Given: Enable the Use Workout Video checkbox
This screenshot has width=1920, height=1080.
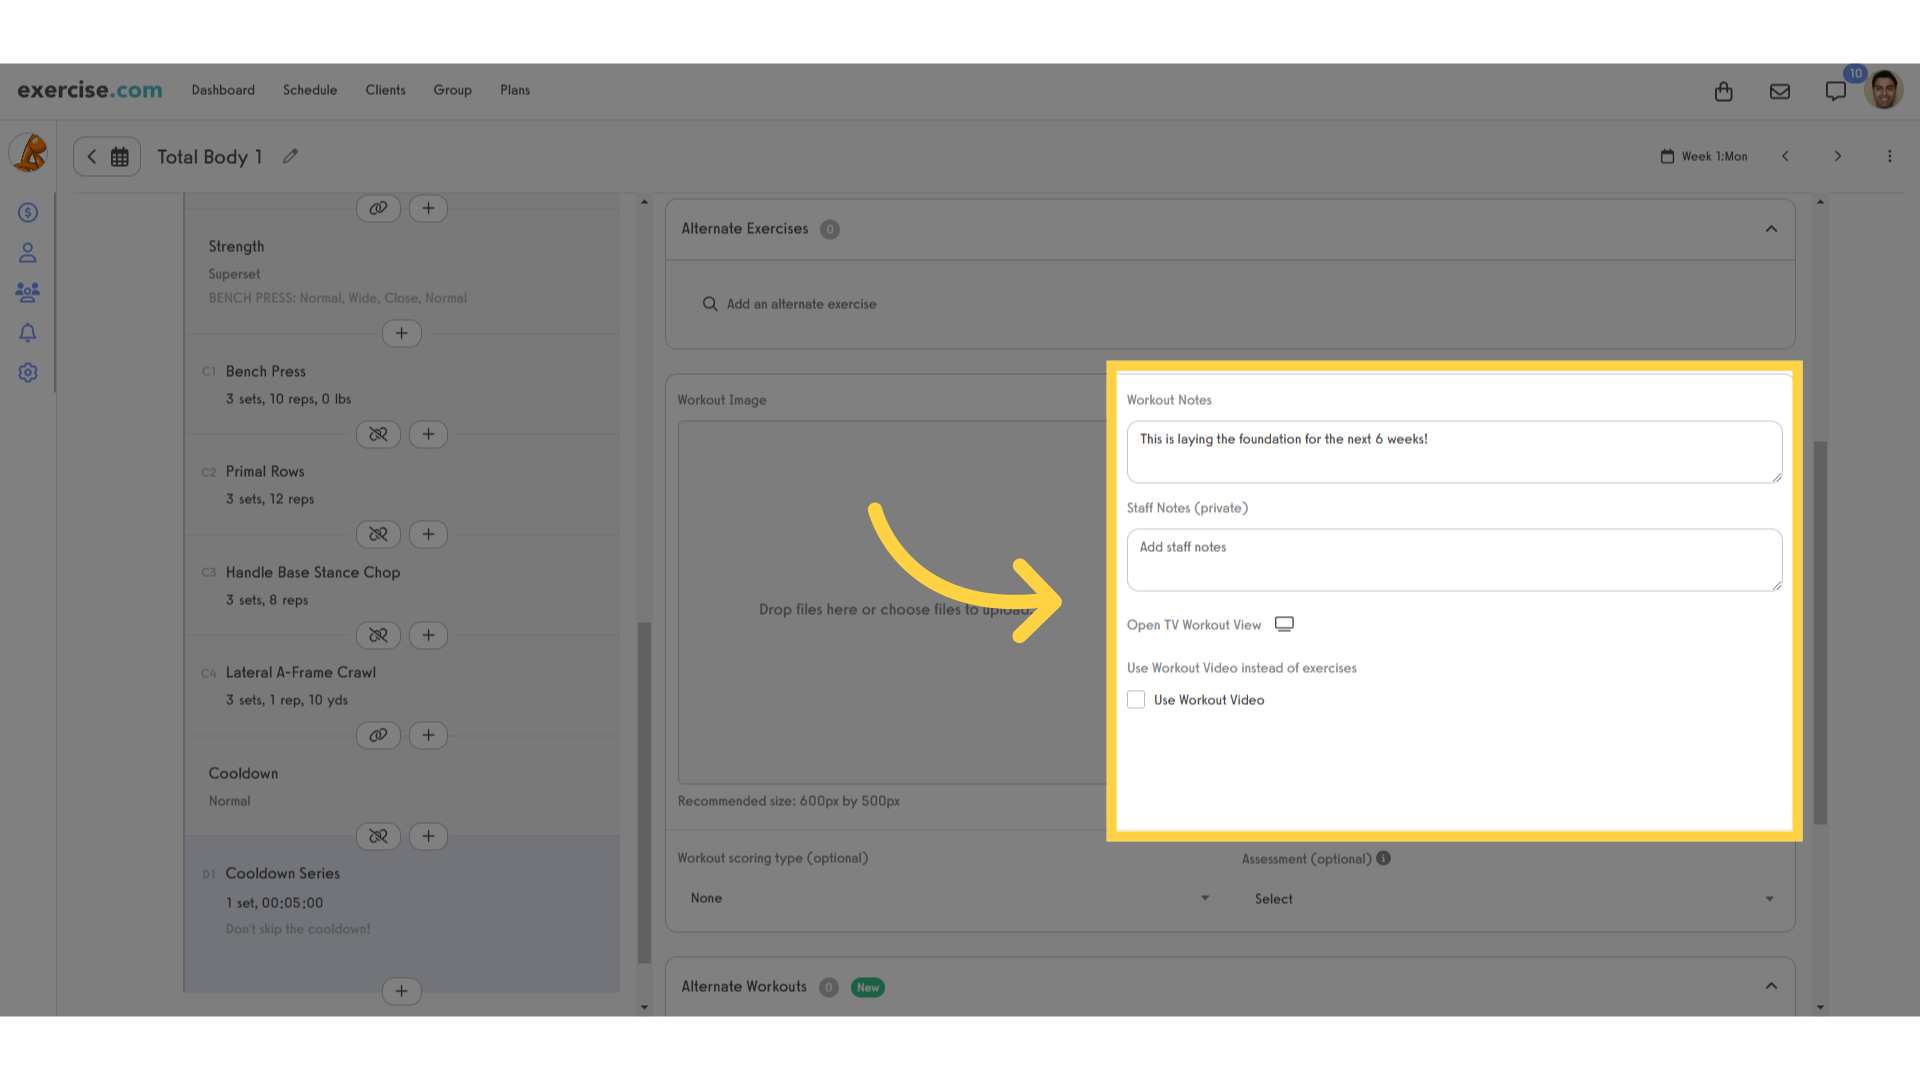Looking at the screenshot, I should [1135, 699].
